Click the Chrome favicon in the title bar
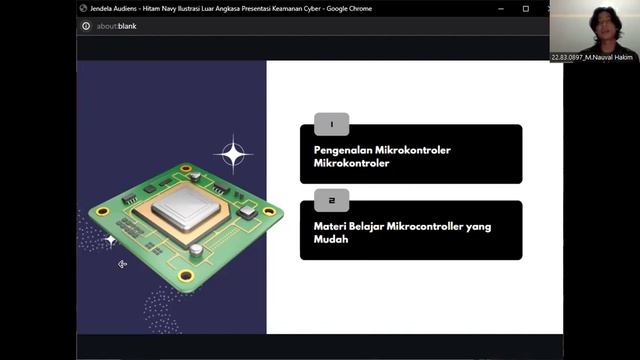 click(x=83, y=8)
